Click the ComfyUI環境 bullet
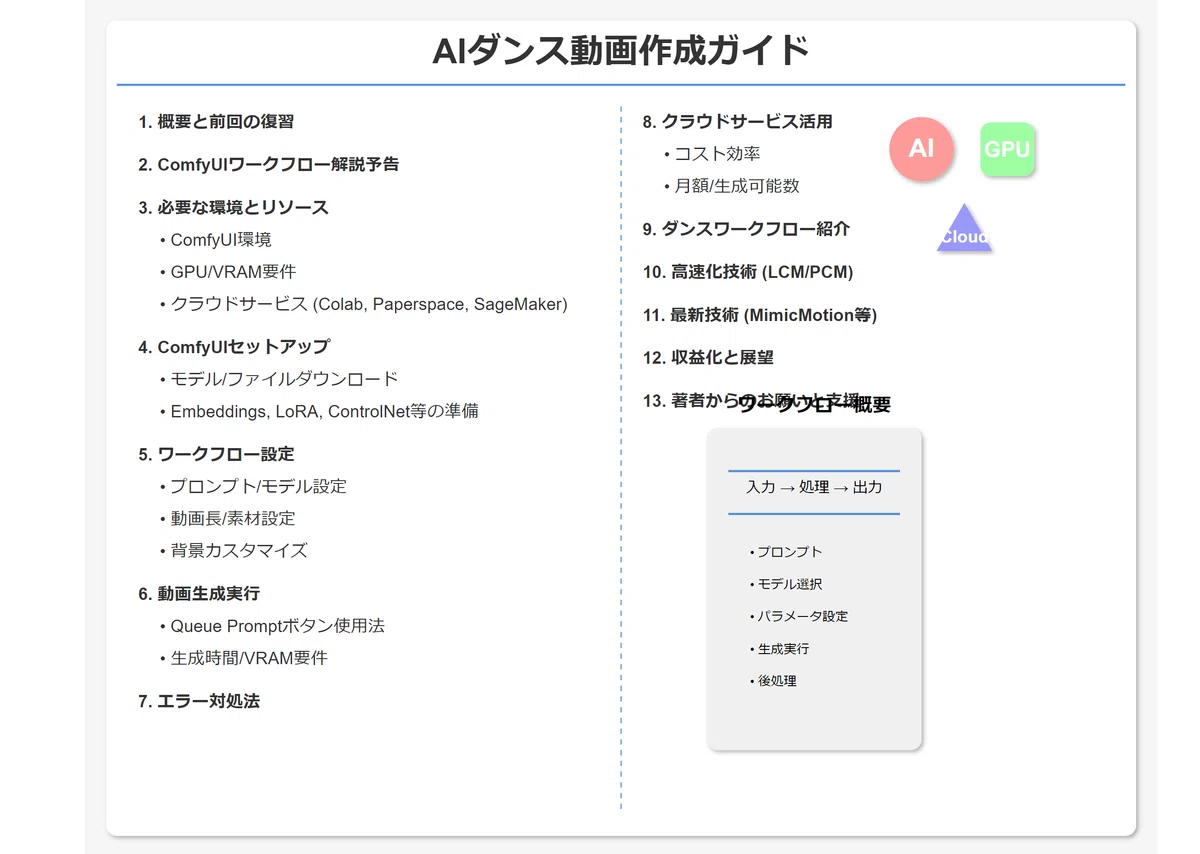This screenshot has width=1200, height=854. pos(215,240)
